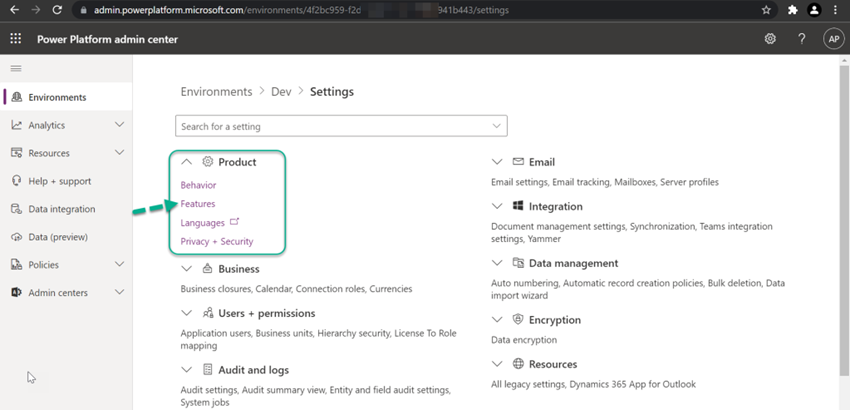The height and width of the screenshot is (410, 850).
Task: Open the settings gear in header
Action: (x=770, y=39)
